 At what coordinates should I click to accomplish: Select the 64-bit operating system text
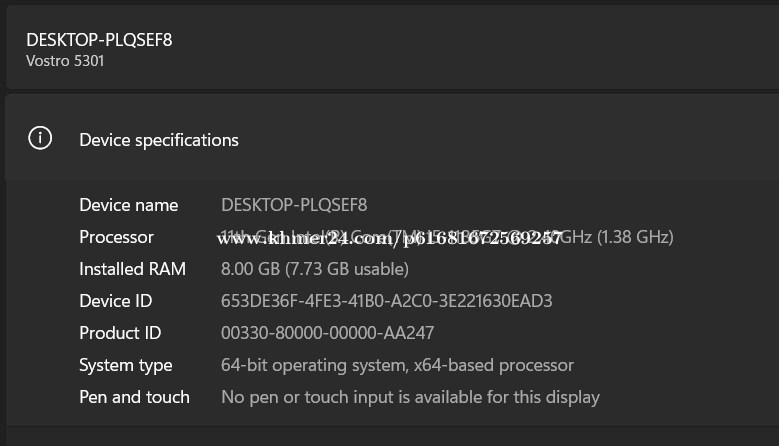[307, 365]
